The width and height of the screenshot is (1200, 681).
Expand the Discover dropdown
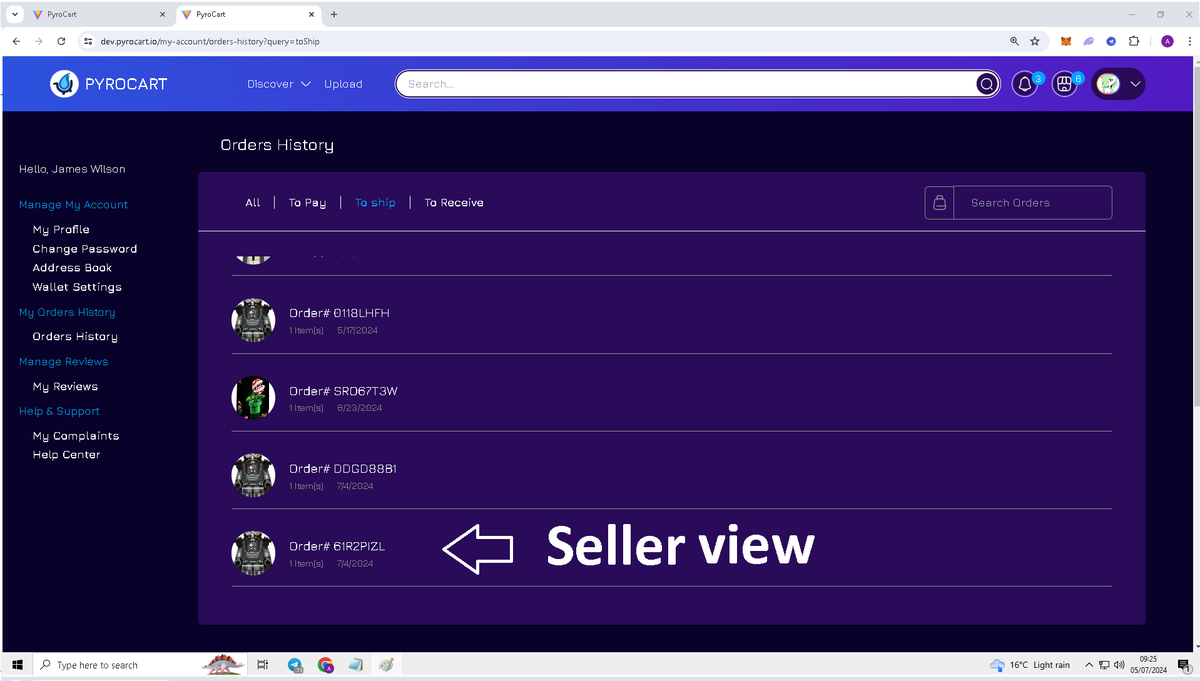coord(279,84)
